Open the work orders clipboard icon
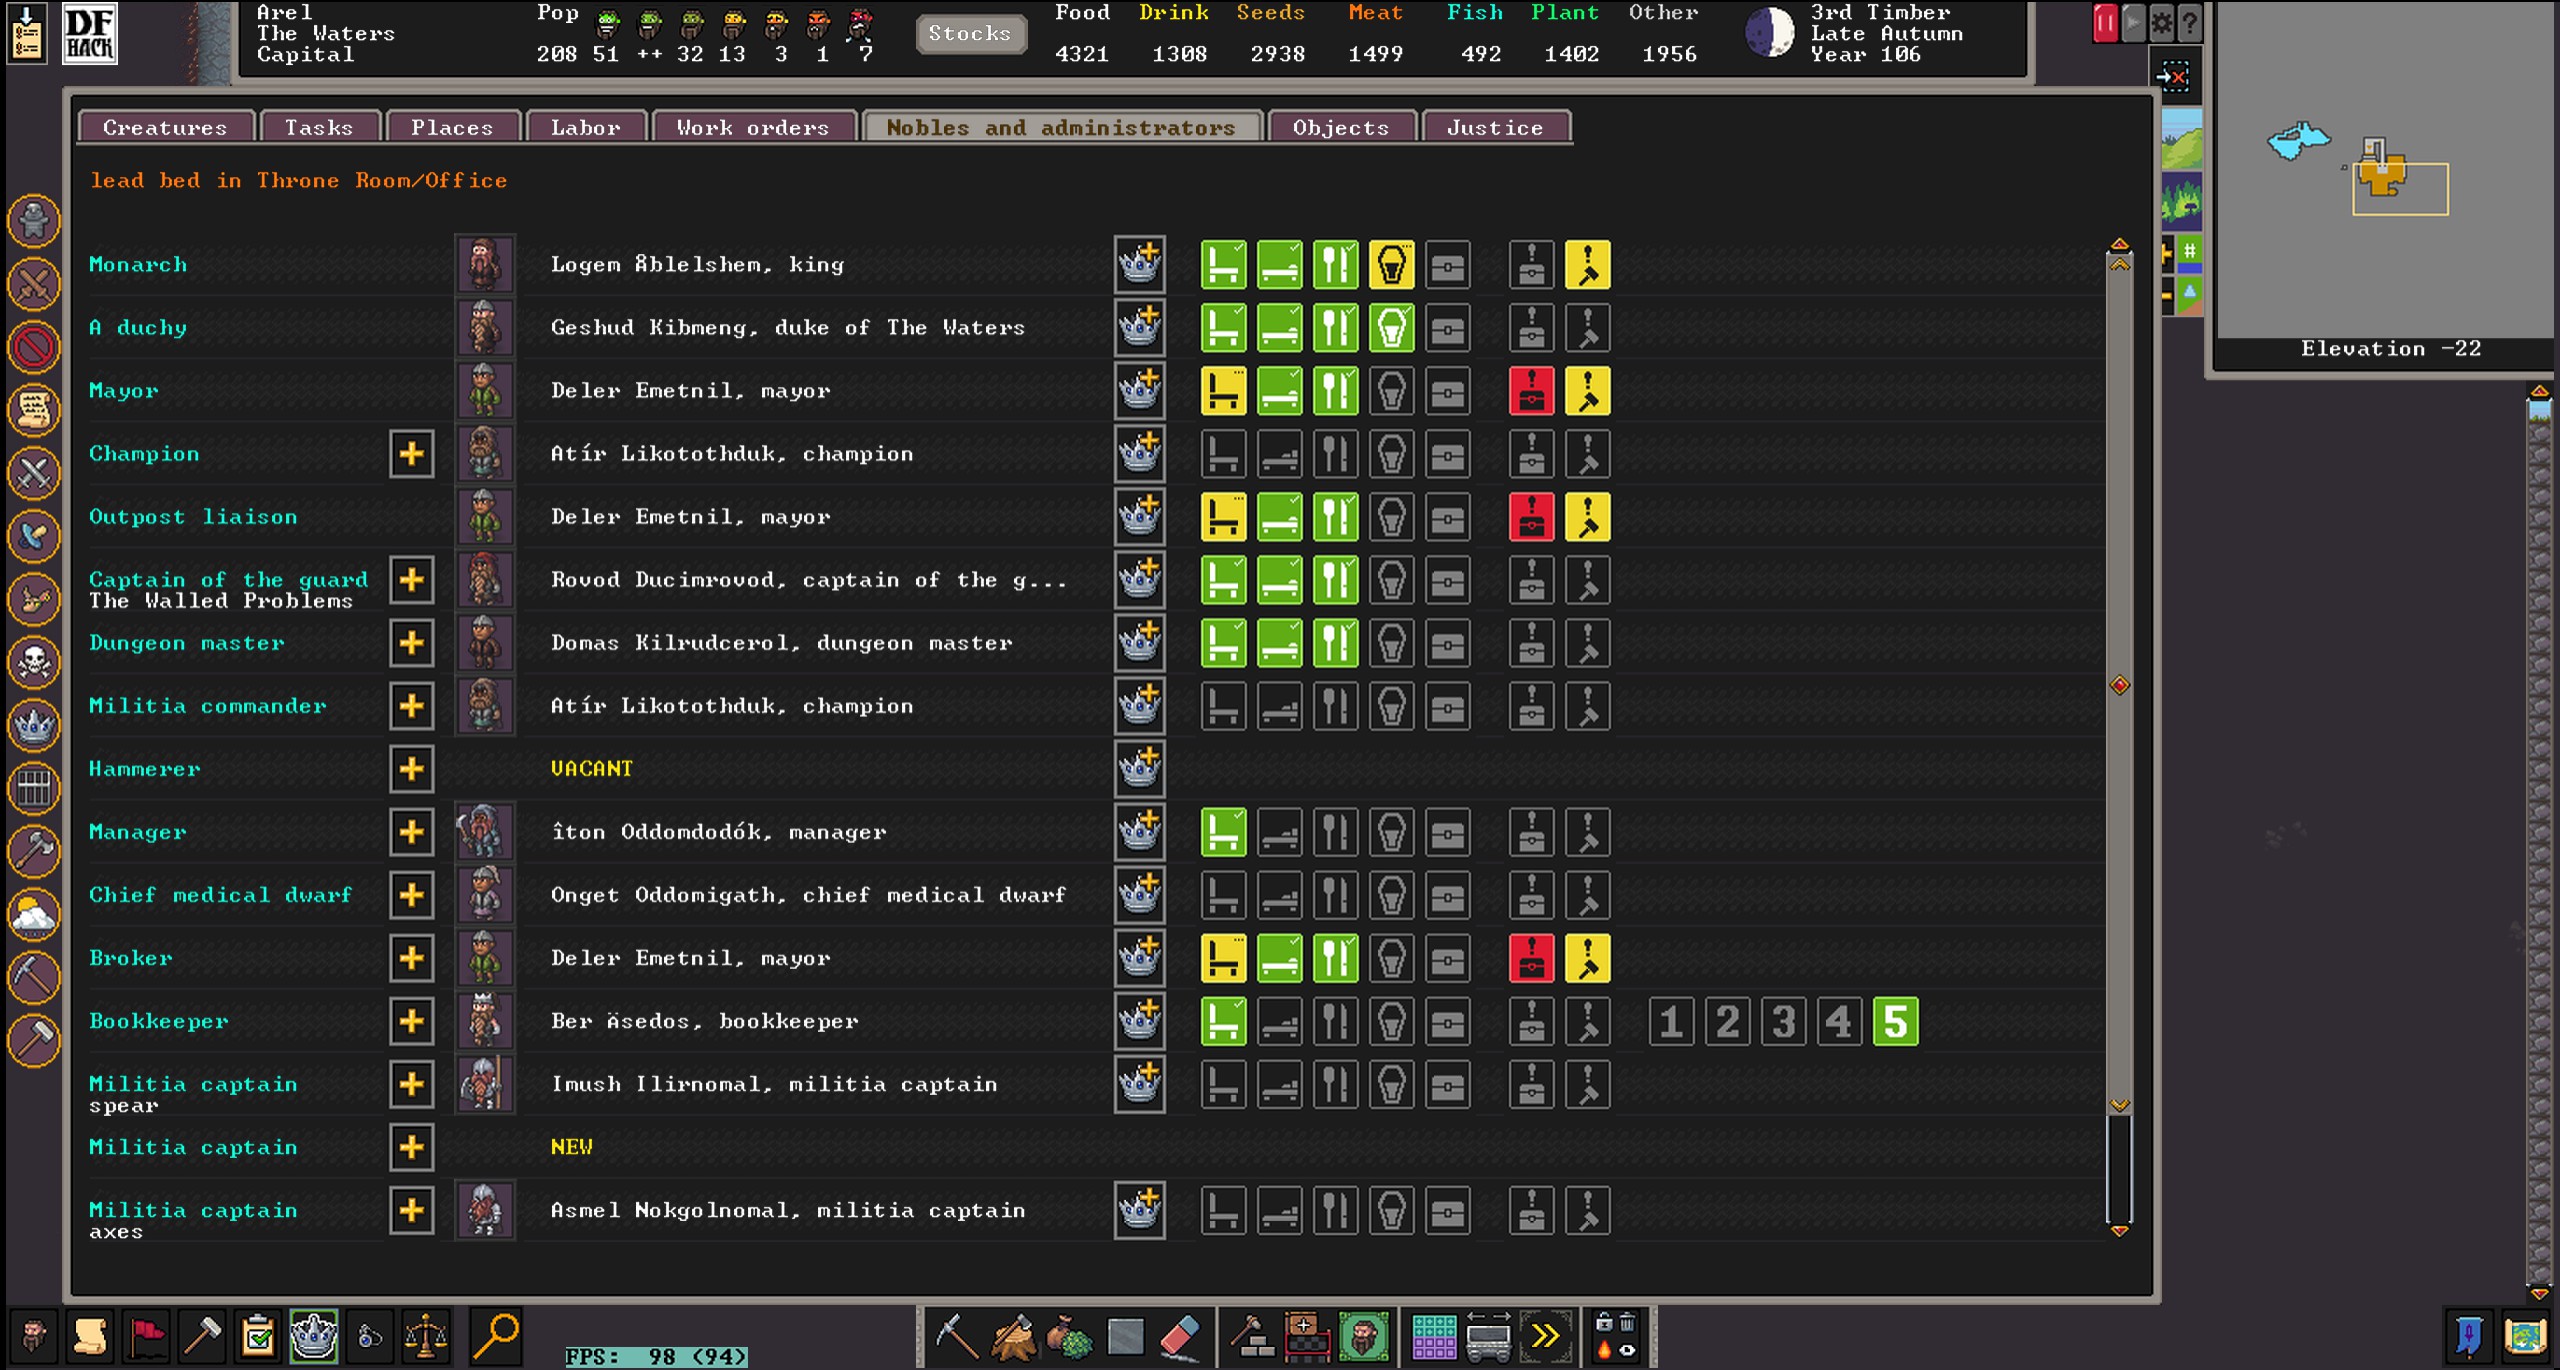This screenshot has height=1370, width=2560. click(x=258, y=1336)
